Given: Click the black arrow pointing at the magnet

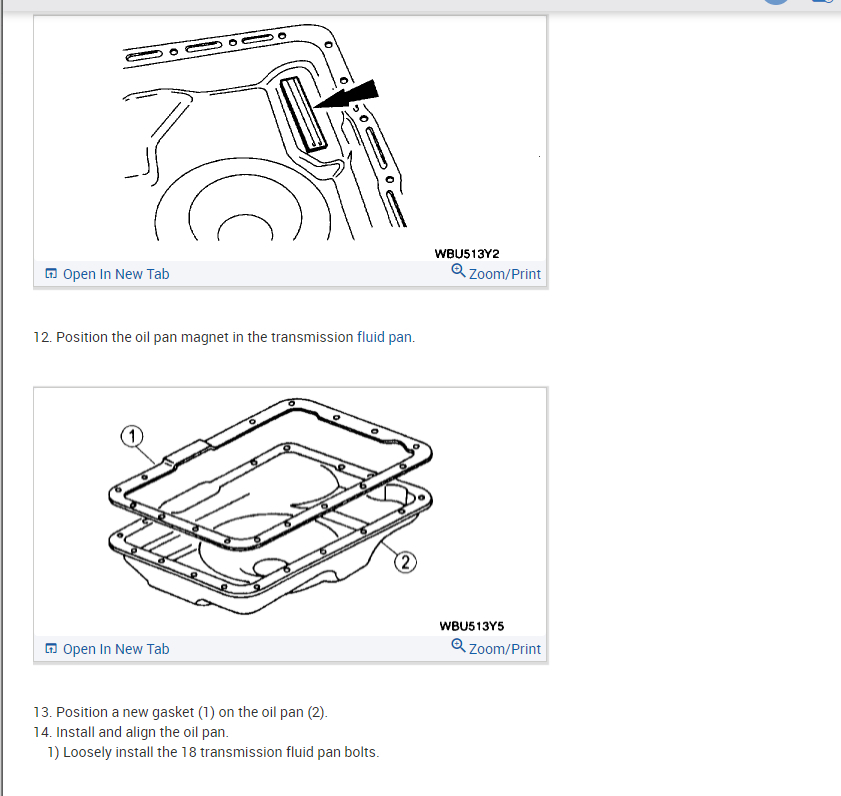Looking at the screenshot, I should (x=346, y=95).
